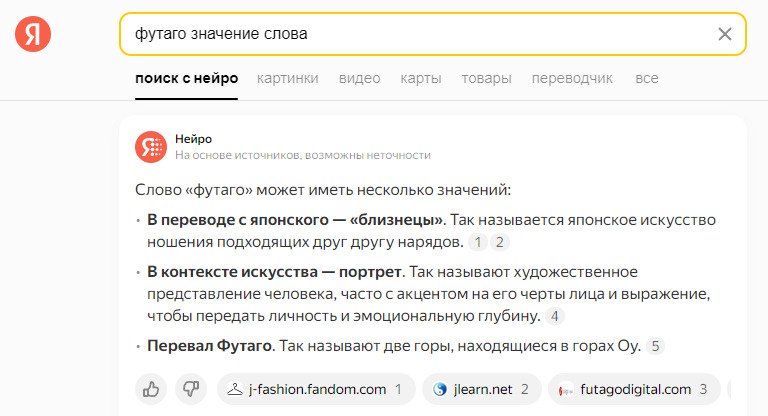The width and height of the screenshot is (768, 416).
Task: Open the видео tab
Action: (359, 78)
